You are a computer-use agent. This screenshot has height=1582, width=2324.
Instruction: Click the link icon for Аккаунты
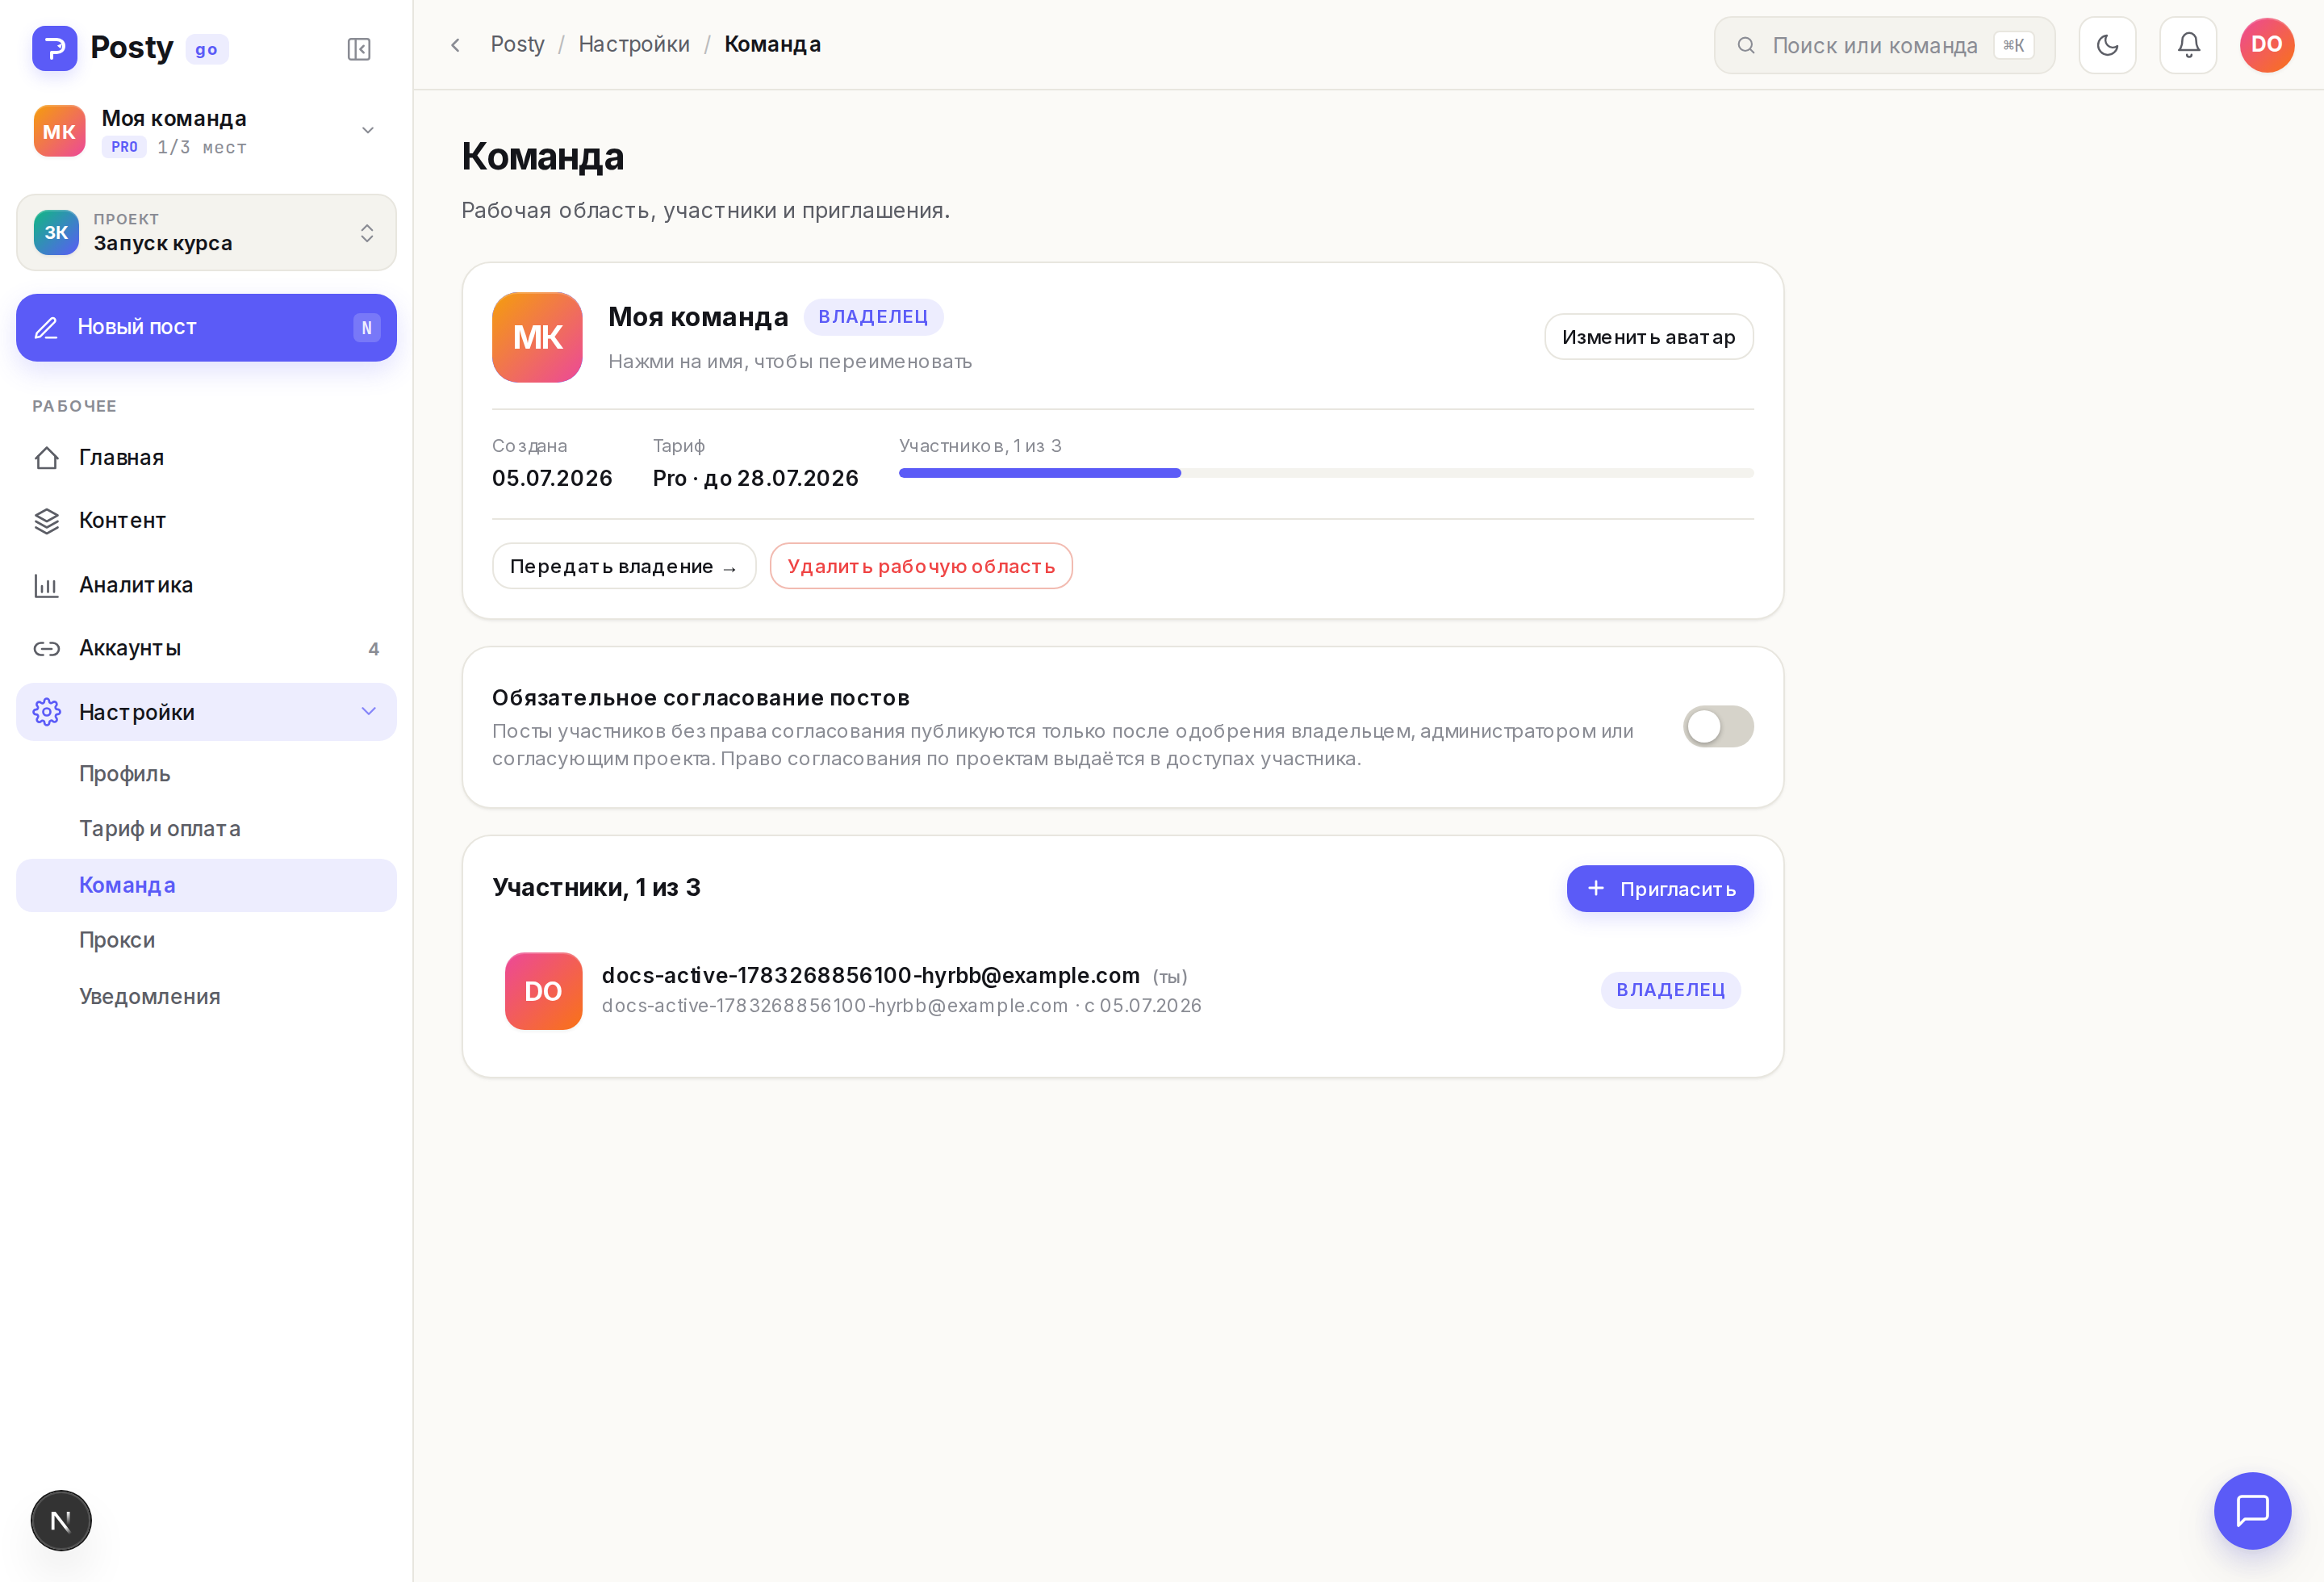(46, 648)
